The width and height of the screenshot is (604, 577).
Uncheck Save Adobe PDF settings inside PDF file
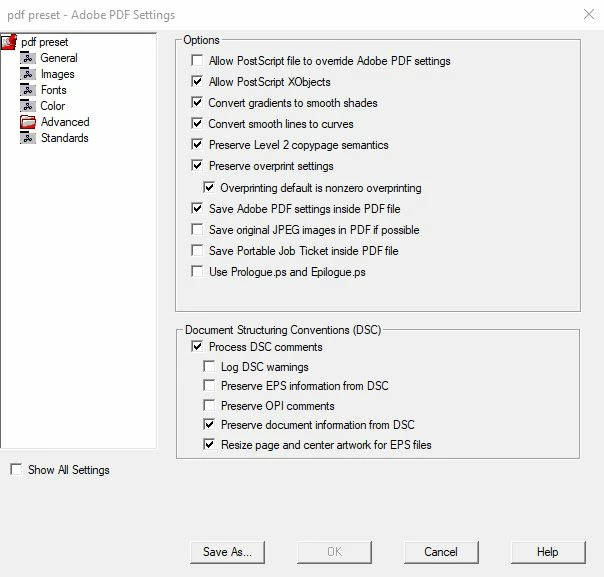[197, 209]
